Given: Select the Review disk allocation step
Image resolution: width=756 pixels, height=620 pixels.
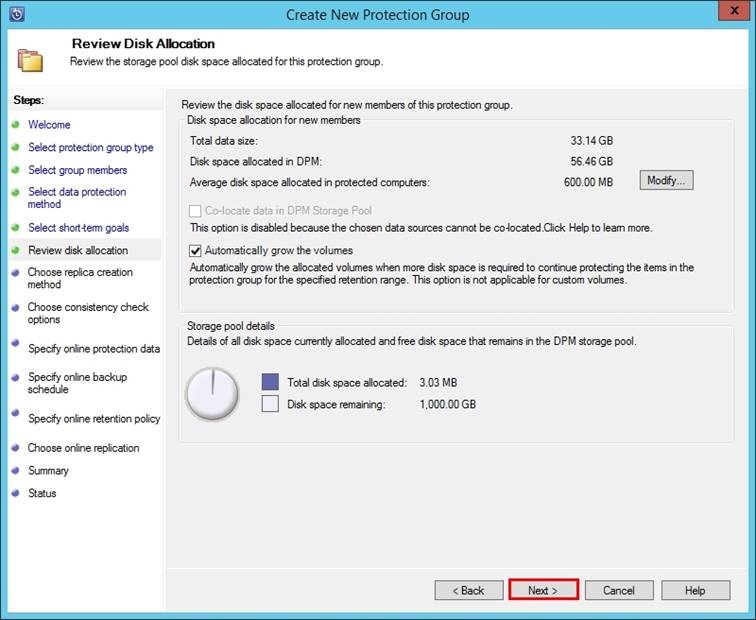Looking at the screenshot, I should 78,250.
